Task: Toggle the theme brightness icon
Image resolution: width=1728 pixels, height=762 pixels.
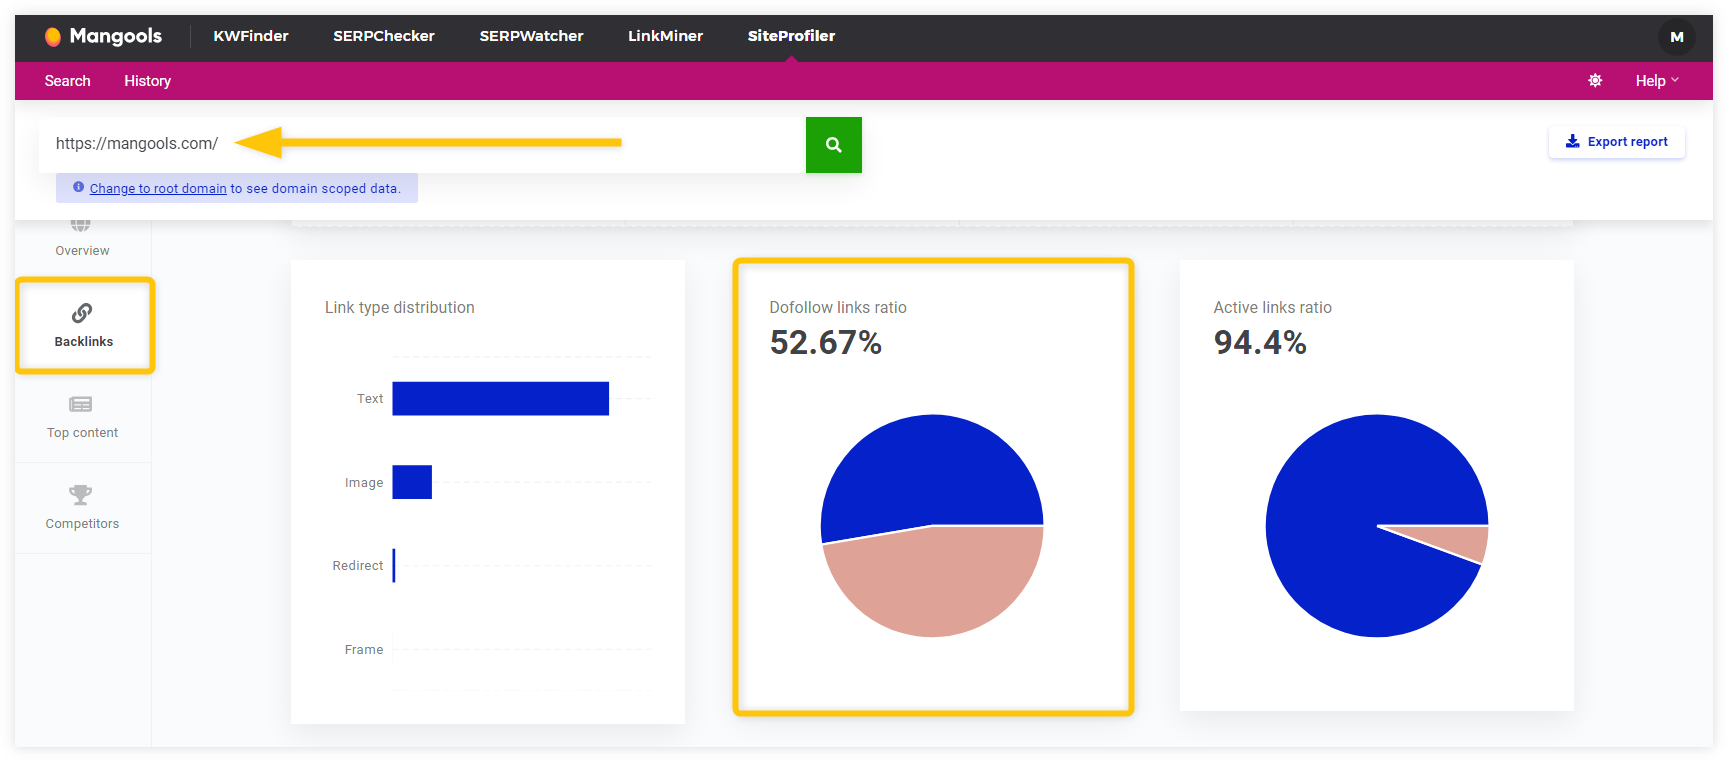Action: [1595, 80]
